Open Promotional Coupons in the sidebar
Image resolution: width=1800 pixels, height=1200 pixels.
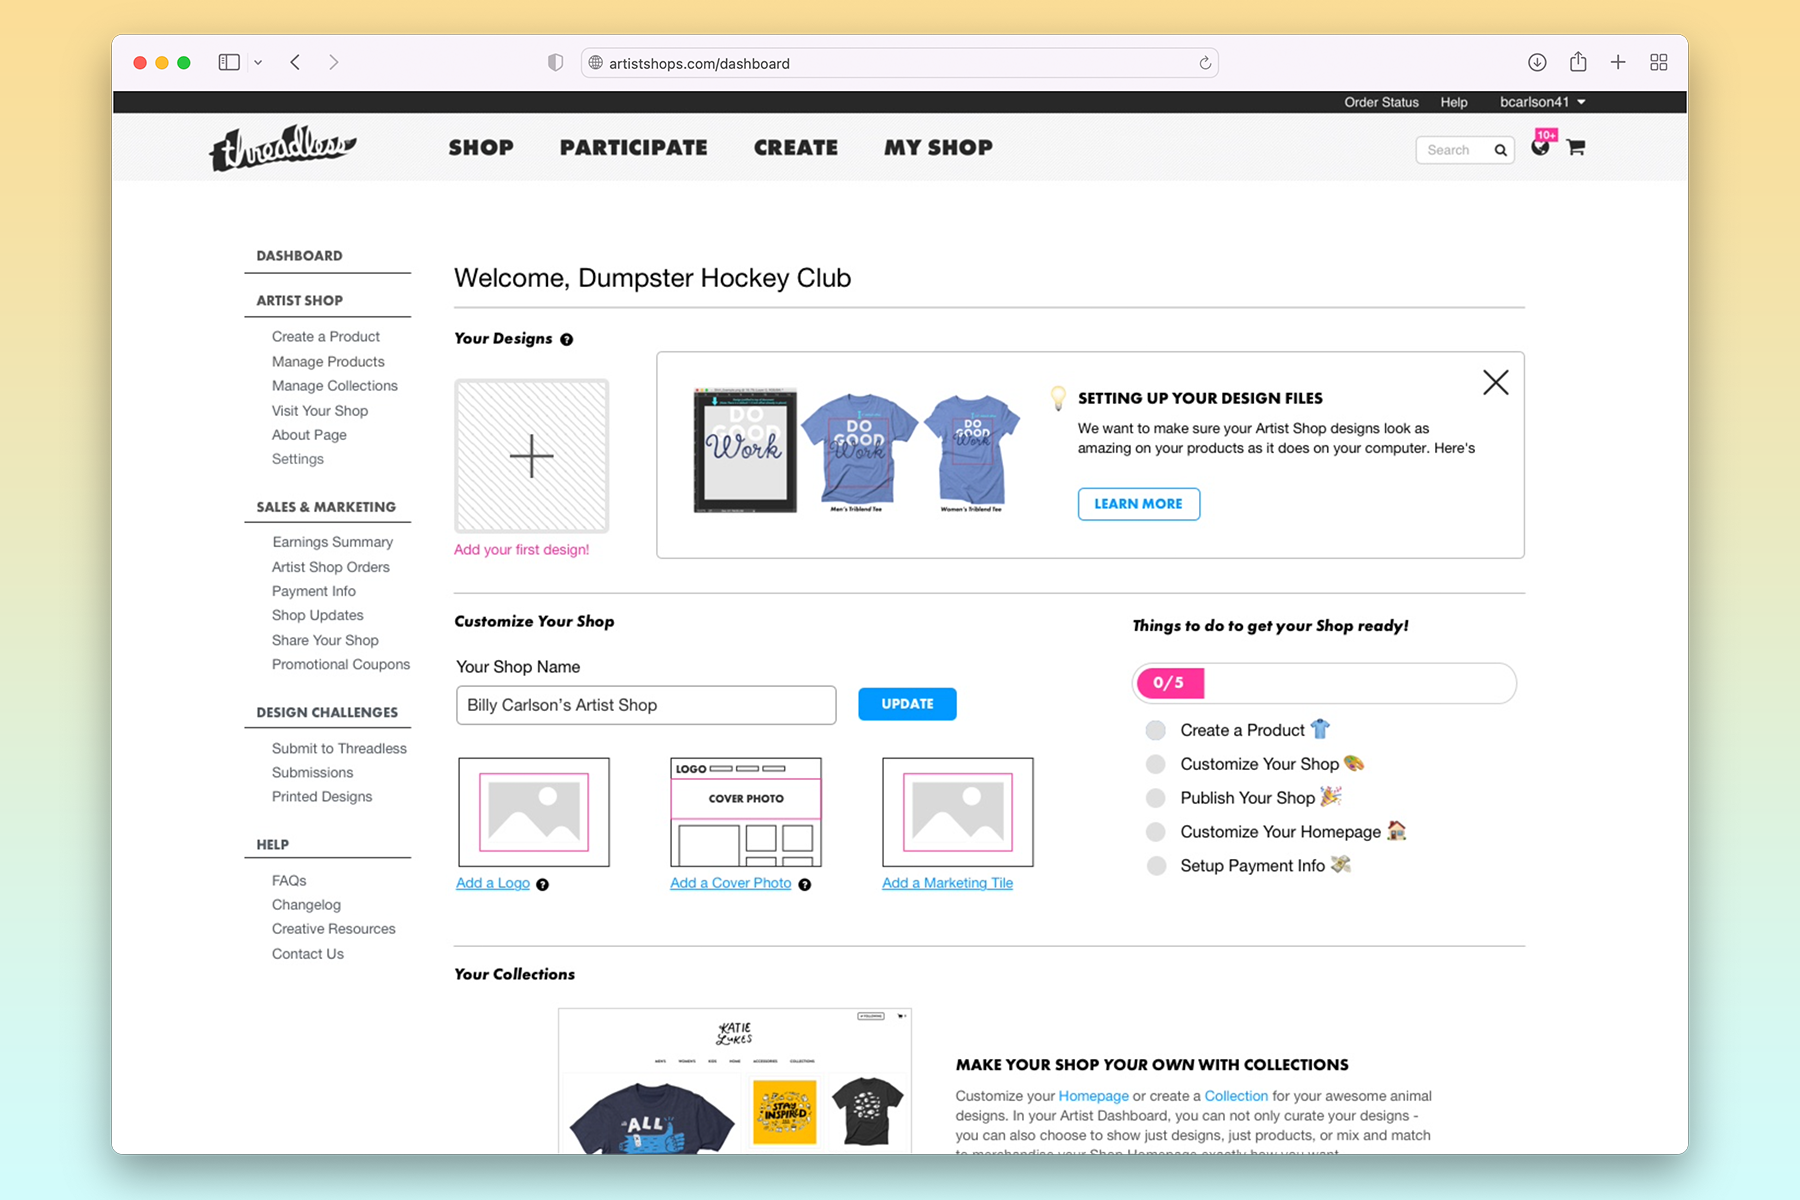coord(341,664)
